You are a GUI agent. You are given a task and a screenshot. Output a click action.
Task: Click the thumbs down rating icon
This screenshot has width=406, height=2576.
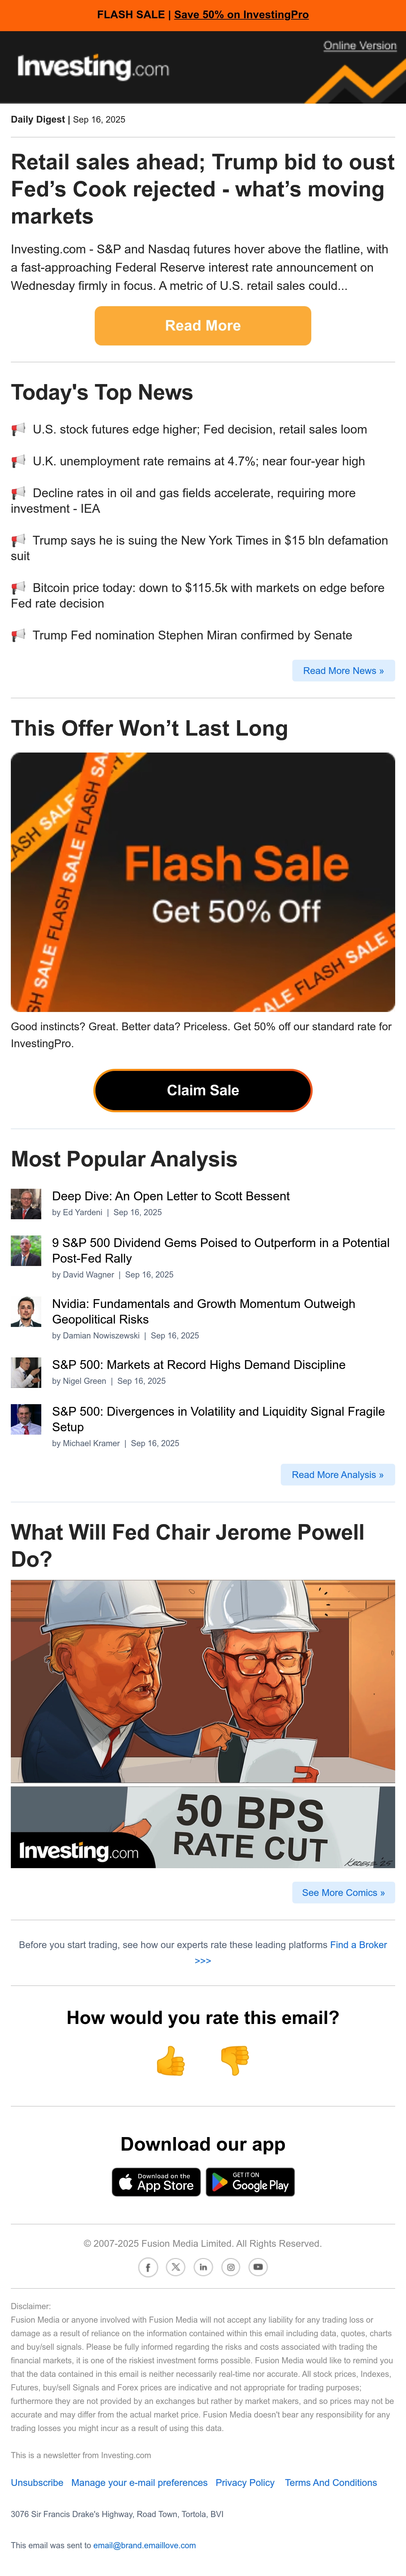click(x=234, y=2061)
